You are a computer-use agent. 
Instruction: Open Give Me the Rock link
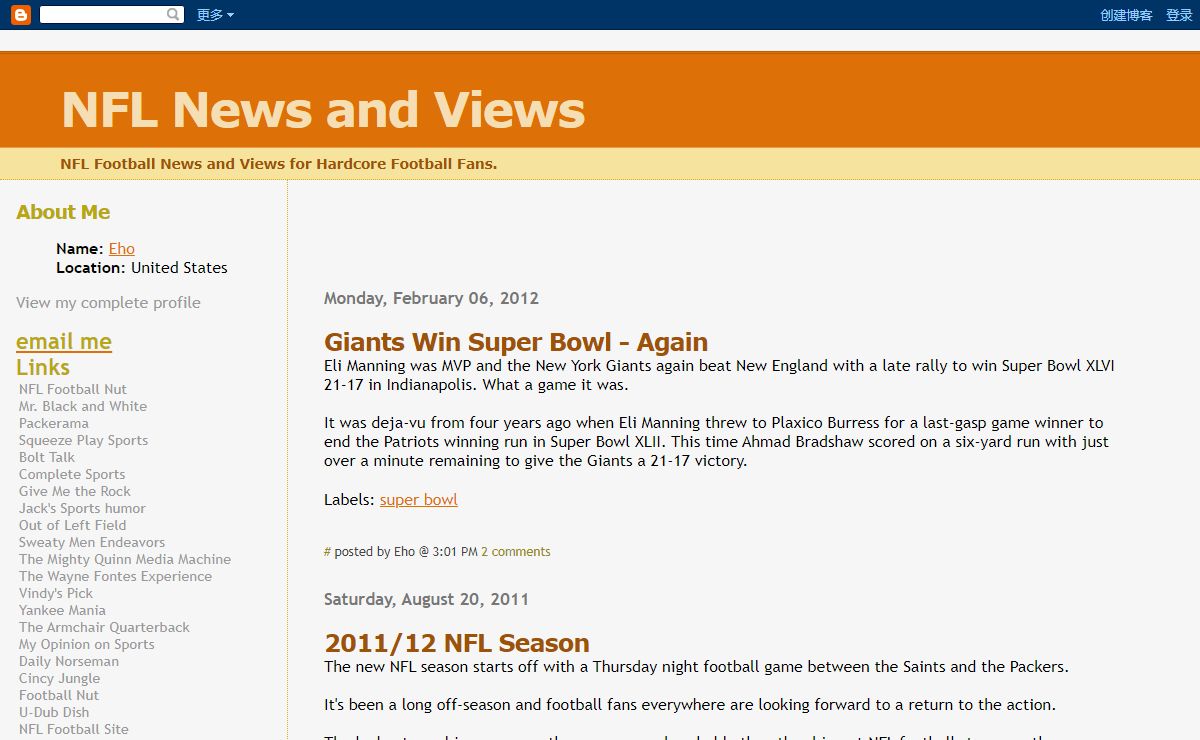[x=75, y=491]
